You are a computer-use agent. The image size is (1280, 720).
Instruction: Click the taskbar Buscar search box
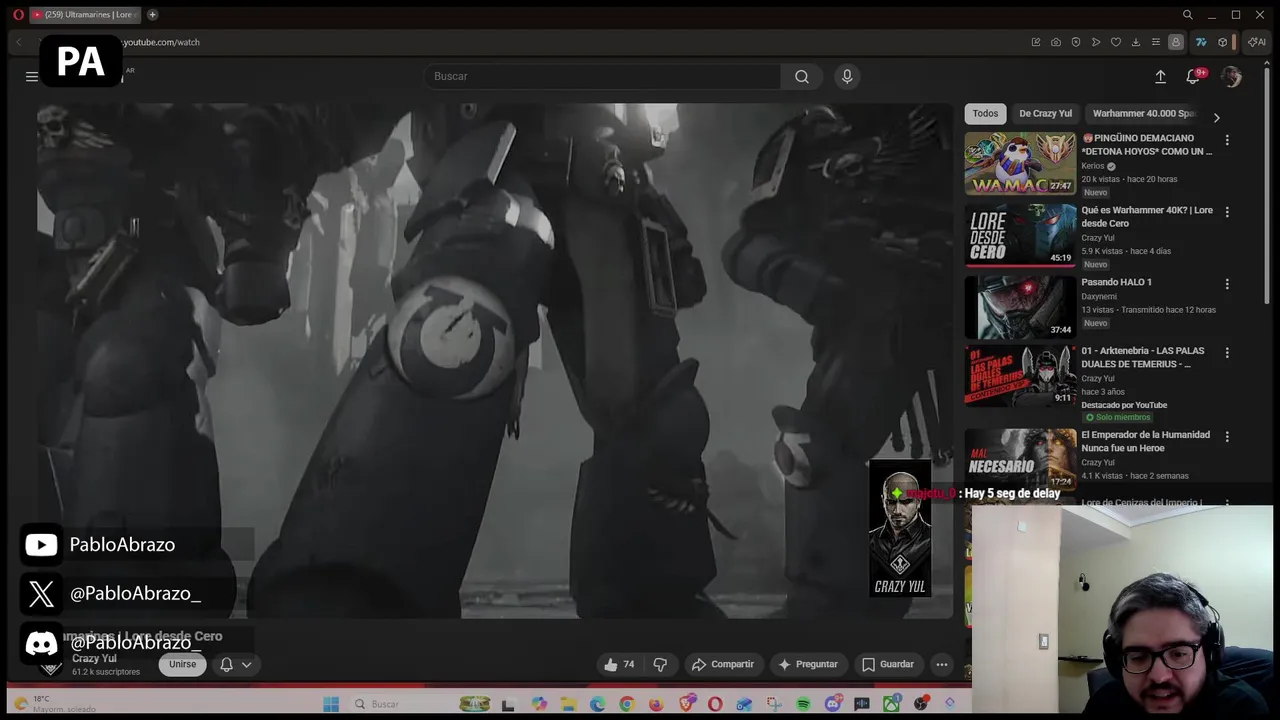[x=420, y=704]
